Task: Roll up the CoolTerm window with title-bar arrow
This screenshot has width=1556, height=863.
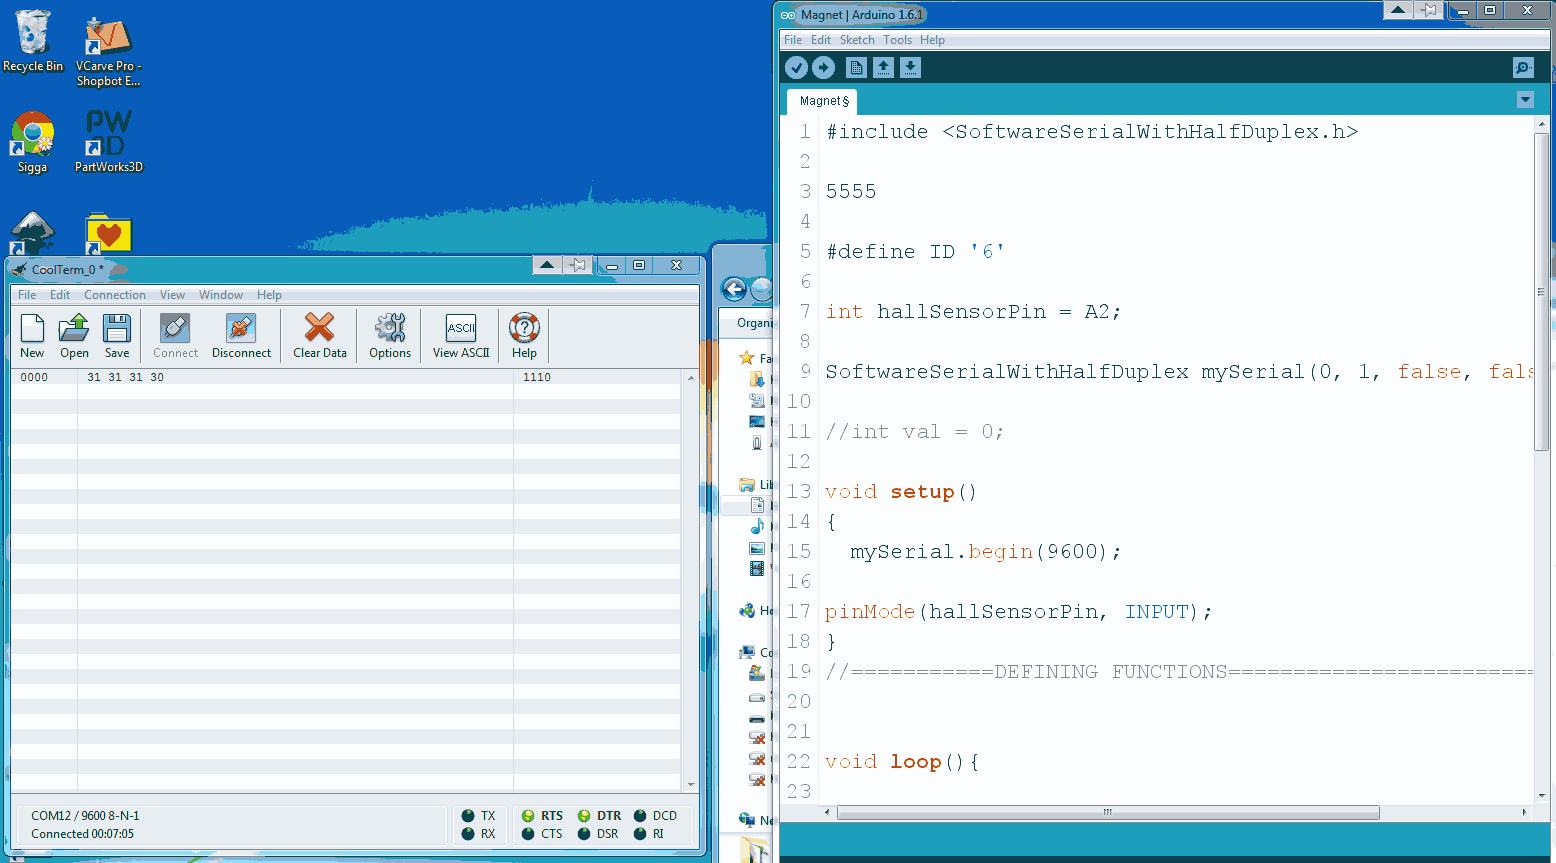Action: pyautogui.click(x=547, y=265)
